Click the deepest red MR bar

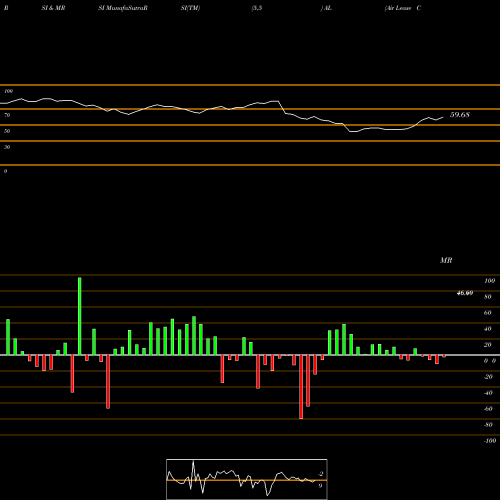[x=301, y=387]
